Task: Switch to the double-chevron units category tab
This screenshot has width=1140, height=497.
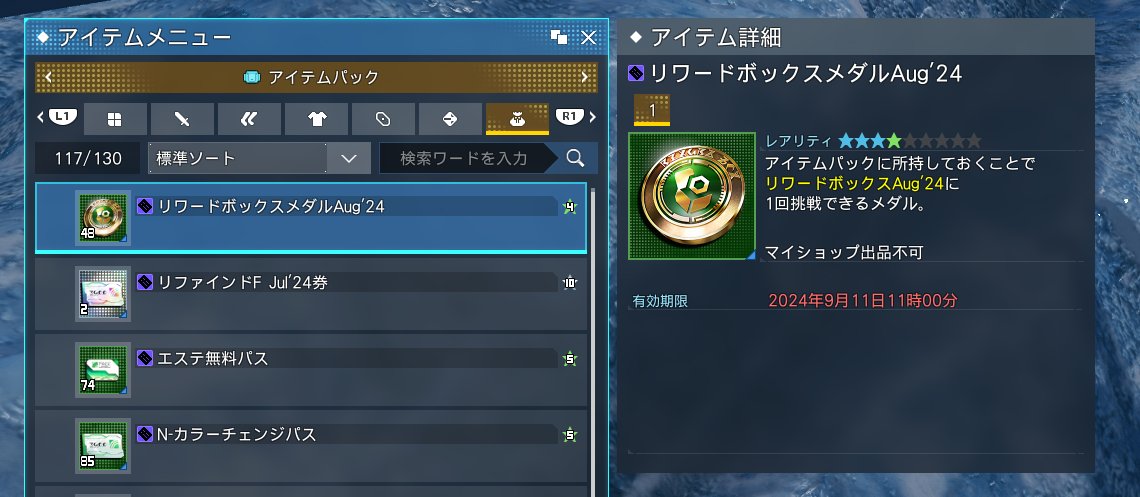Action: pyautogui.click(x=249, y=119)
